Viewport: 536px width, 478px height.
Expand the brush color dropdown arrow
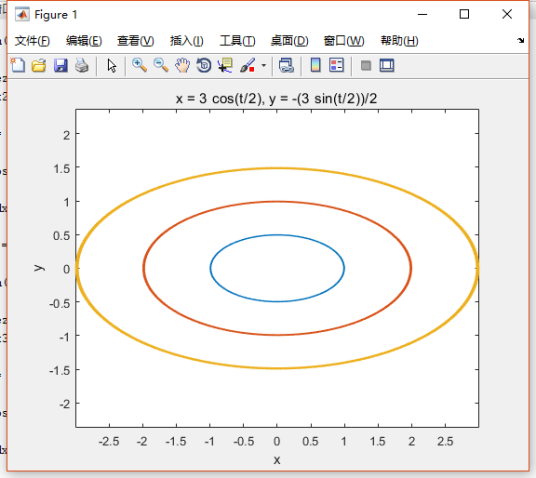(264, 65)
